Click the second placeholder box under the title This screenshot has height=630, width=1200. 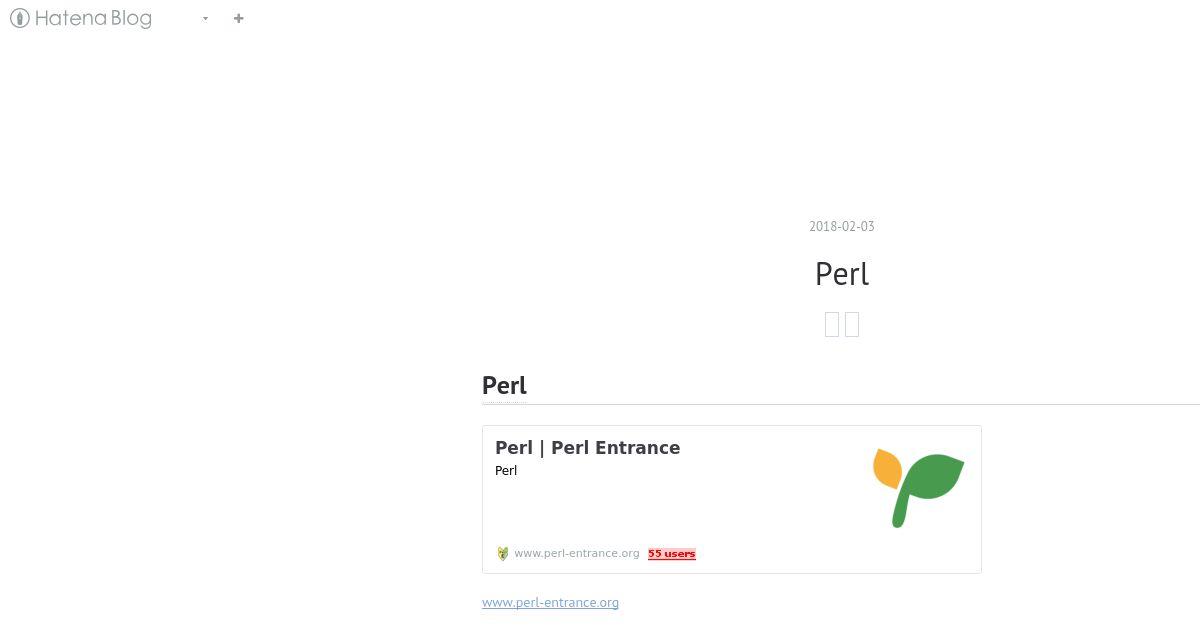852,324
